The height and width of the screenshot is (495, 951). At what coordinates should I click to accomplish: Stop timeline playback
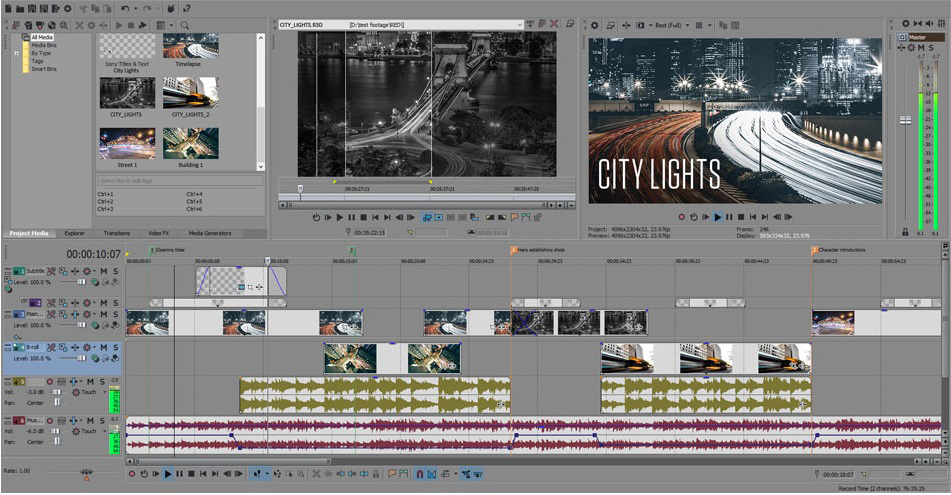tap(191, 474)
